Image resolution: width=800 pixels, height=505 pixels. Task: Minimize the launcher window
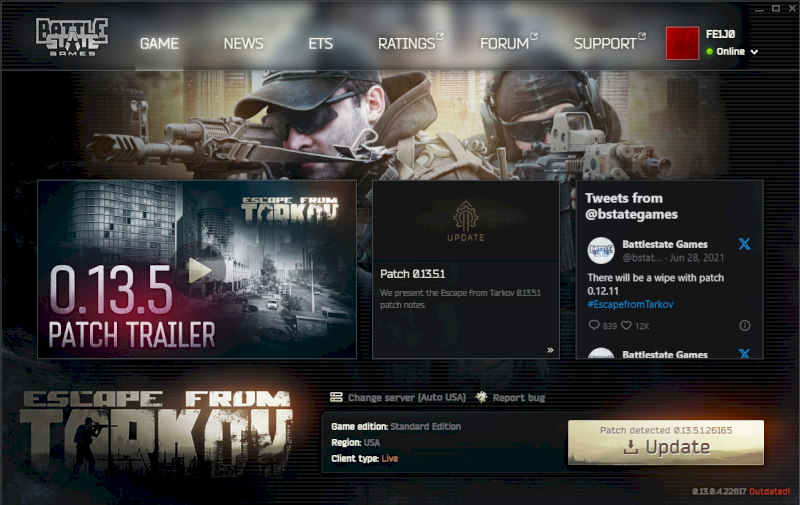pyautogui.click(x=760, y=9)
